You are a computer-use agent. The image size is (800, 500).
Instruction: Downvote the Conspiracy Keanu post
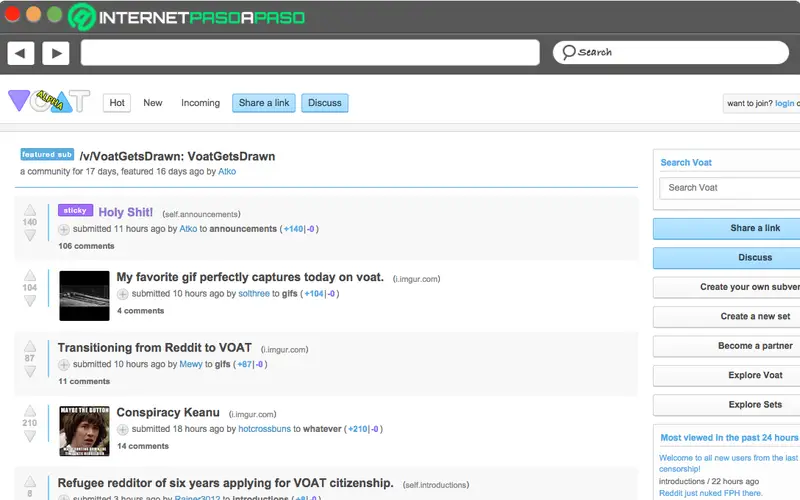[30, 436]
